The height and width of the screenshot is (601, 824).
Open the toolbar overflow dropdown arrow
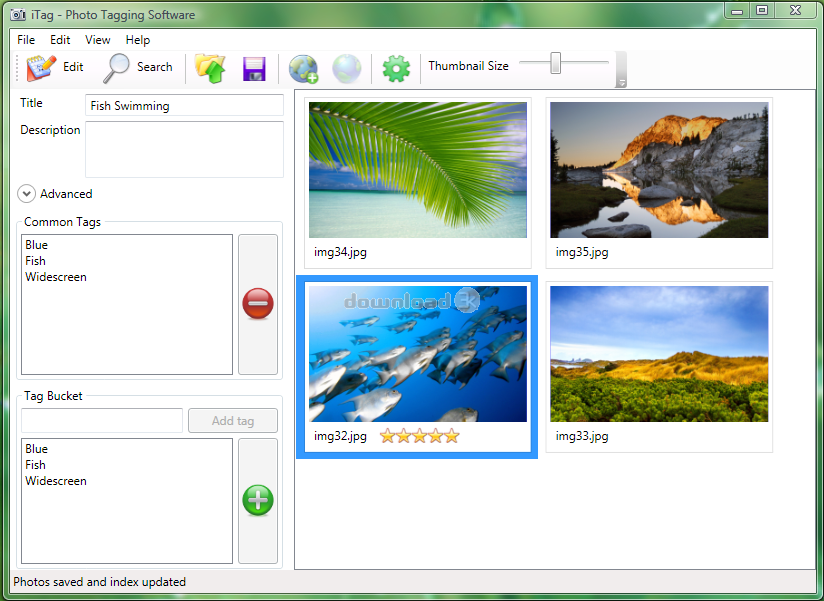(x=621, y=82)
